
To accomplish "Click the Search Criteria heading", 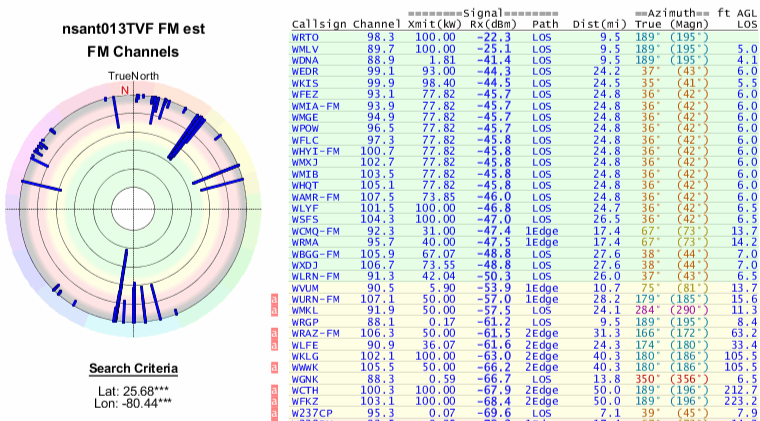I will pos(126,367).
